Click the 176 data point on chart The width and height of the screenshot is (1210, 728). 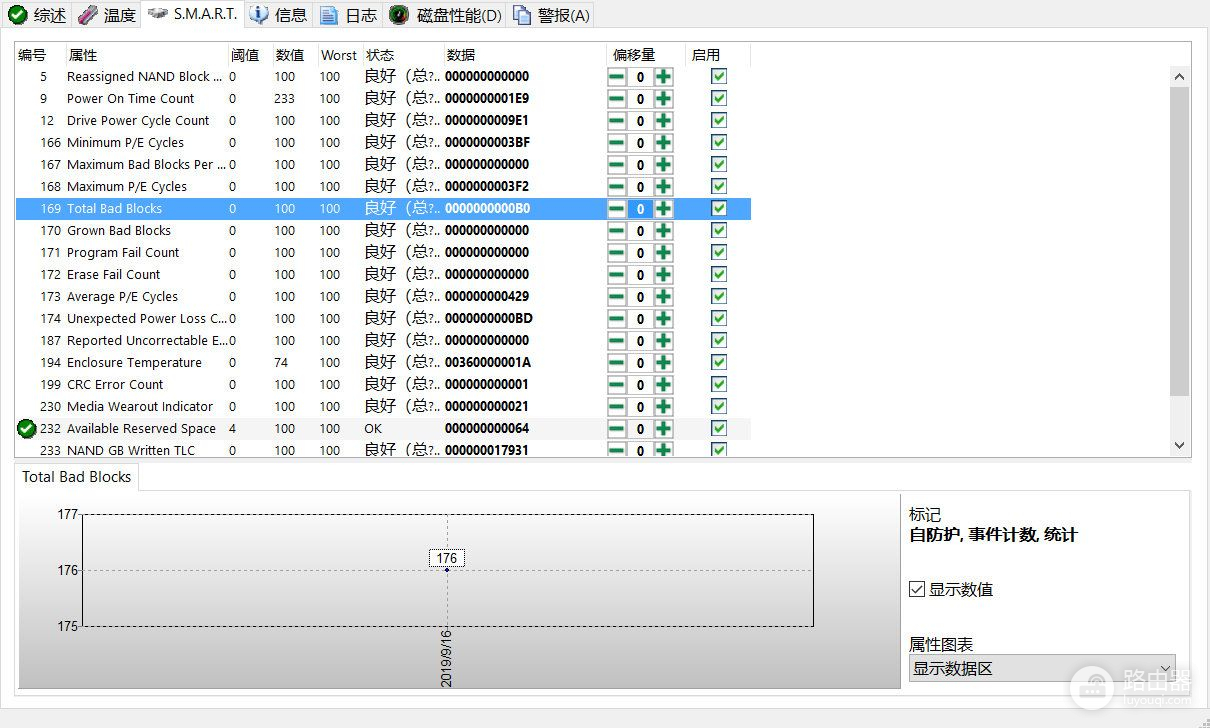(447, 570)
